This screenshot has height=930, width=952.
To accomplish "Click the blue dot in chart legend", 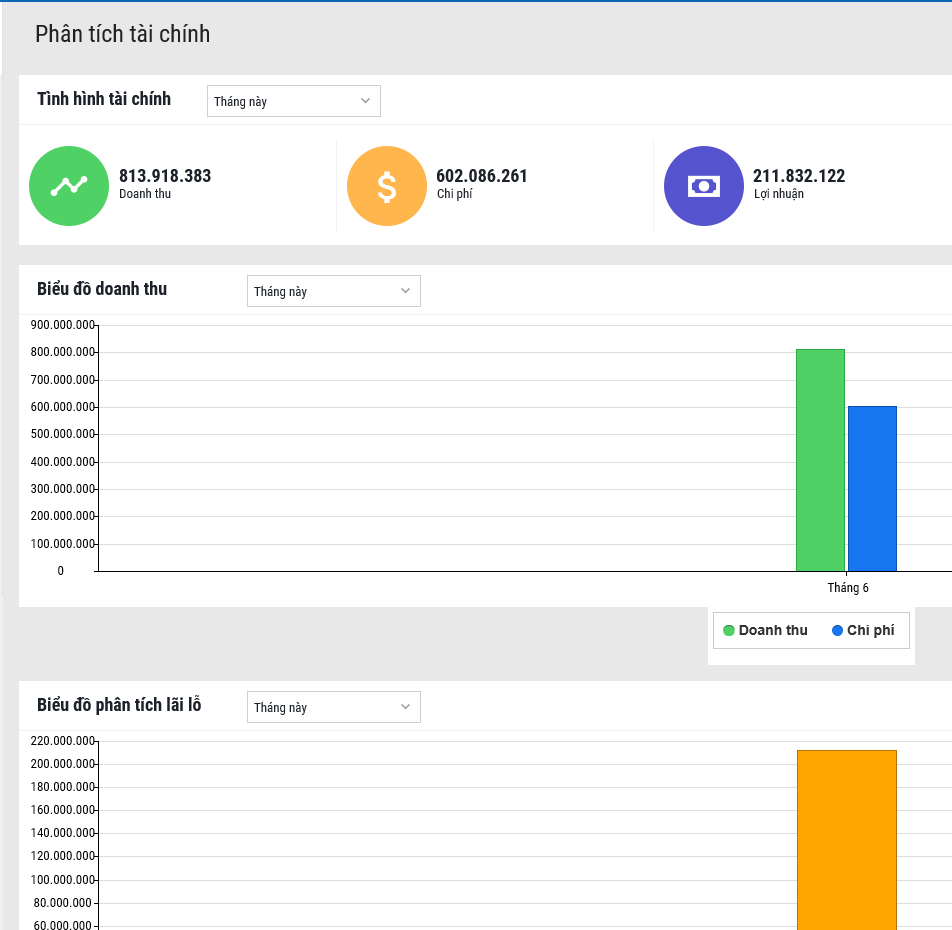I will coord(837,630).
